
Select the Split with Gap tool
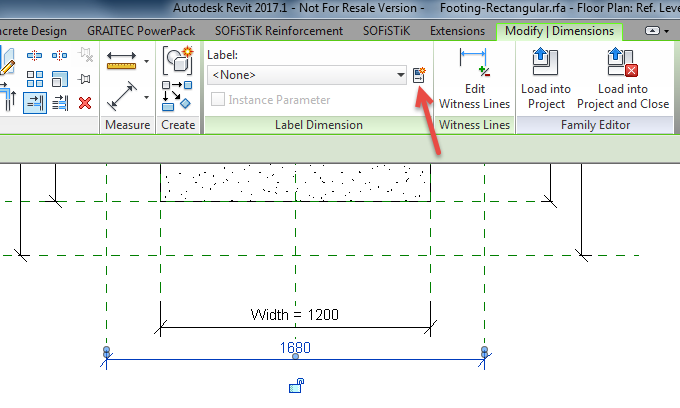click(x=59, y=55)
